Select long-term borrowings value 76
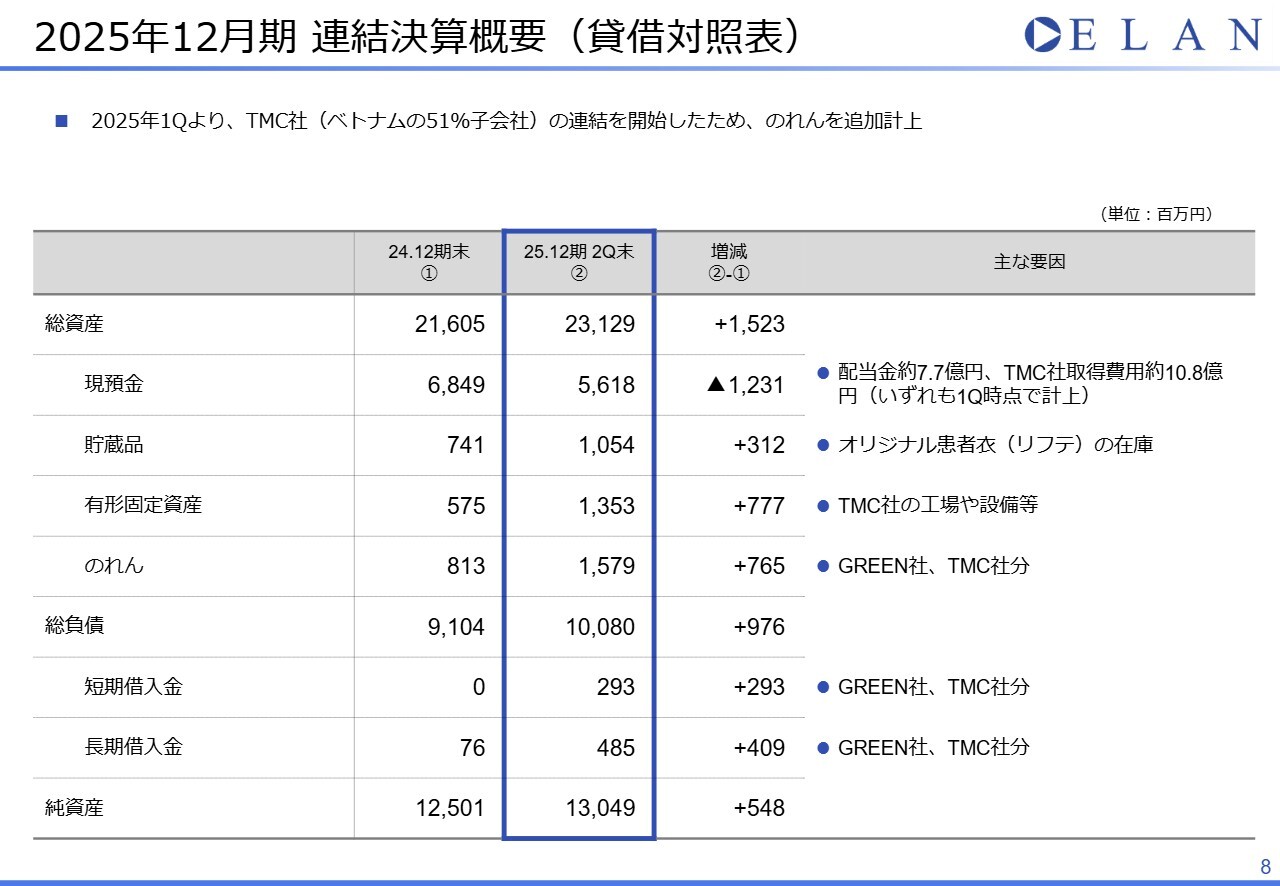 (473, 748)
